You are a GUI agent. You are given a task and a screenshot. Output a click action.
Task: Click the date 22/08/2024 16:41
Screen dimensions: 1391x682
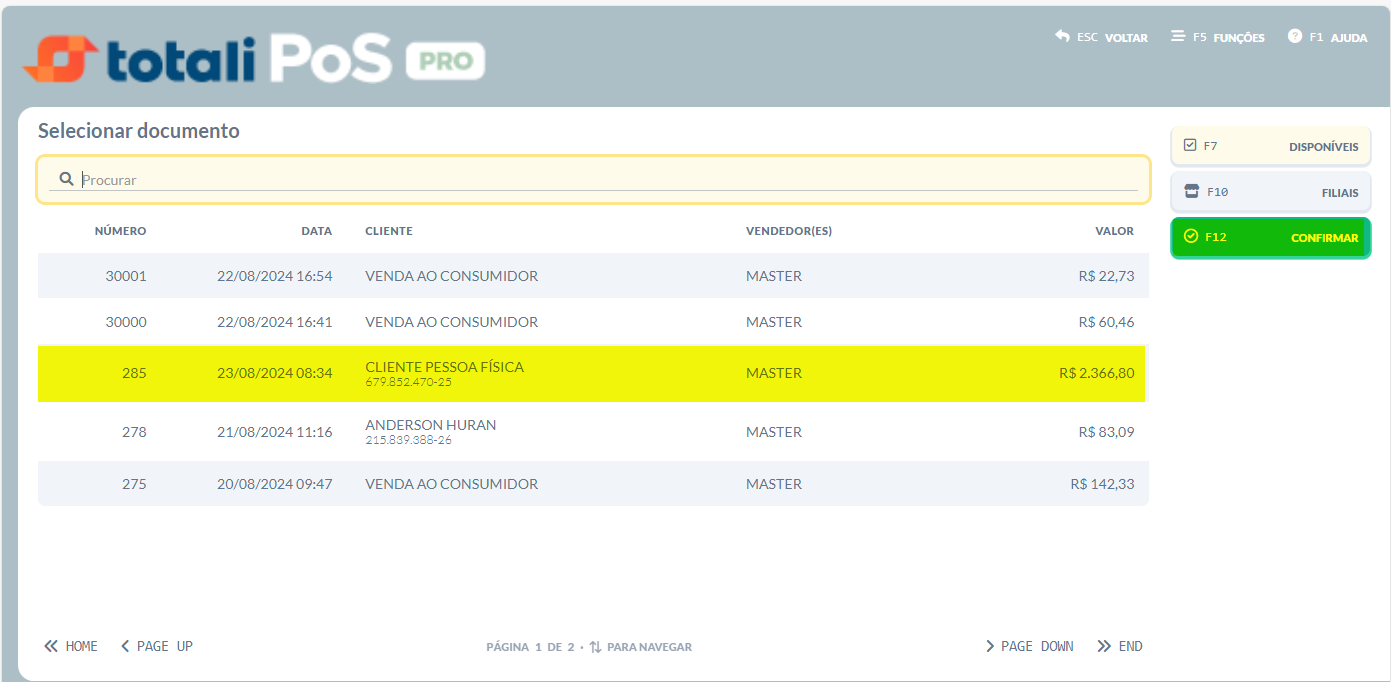pyautogui.click(x=275, y=322)
